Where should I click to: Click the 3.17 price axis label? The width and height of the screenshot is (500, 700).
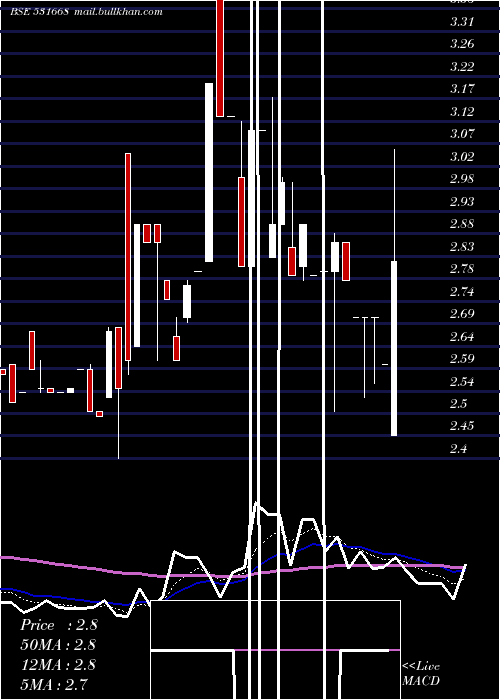[x=462, y=88]
